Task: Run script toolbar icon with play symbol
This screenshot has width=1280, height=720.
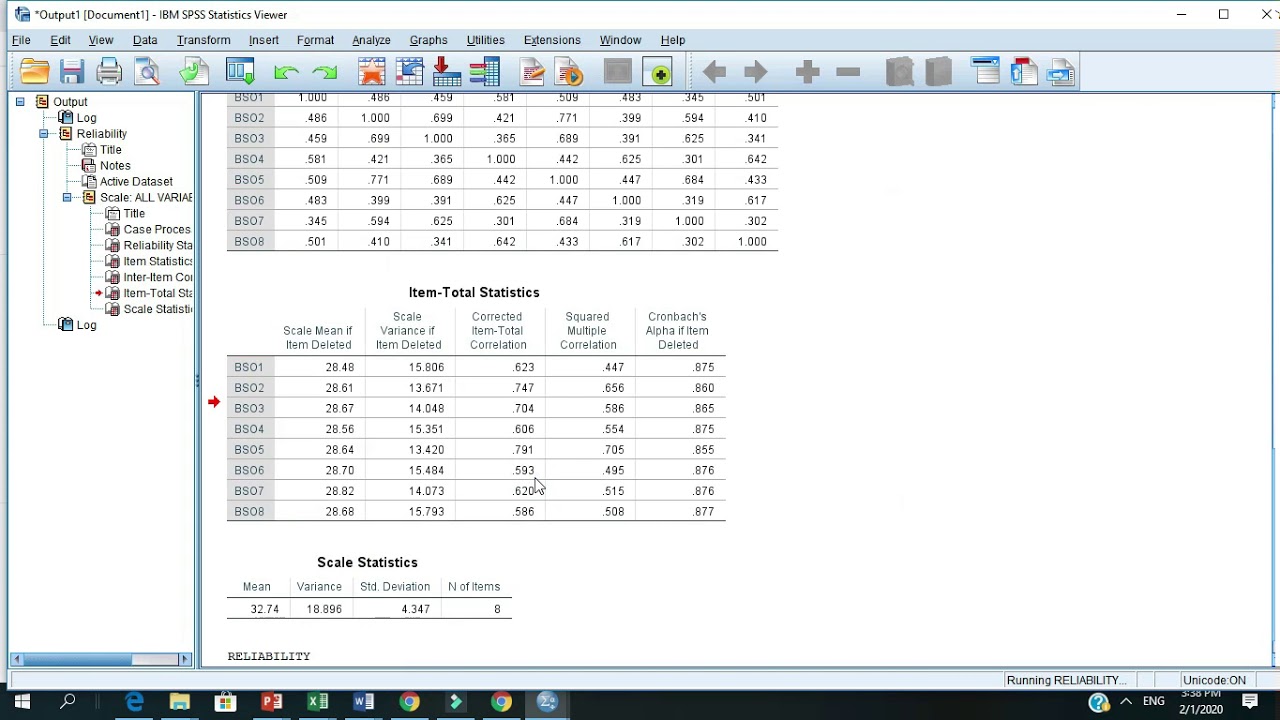Action: (569, 72)
